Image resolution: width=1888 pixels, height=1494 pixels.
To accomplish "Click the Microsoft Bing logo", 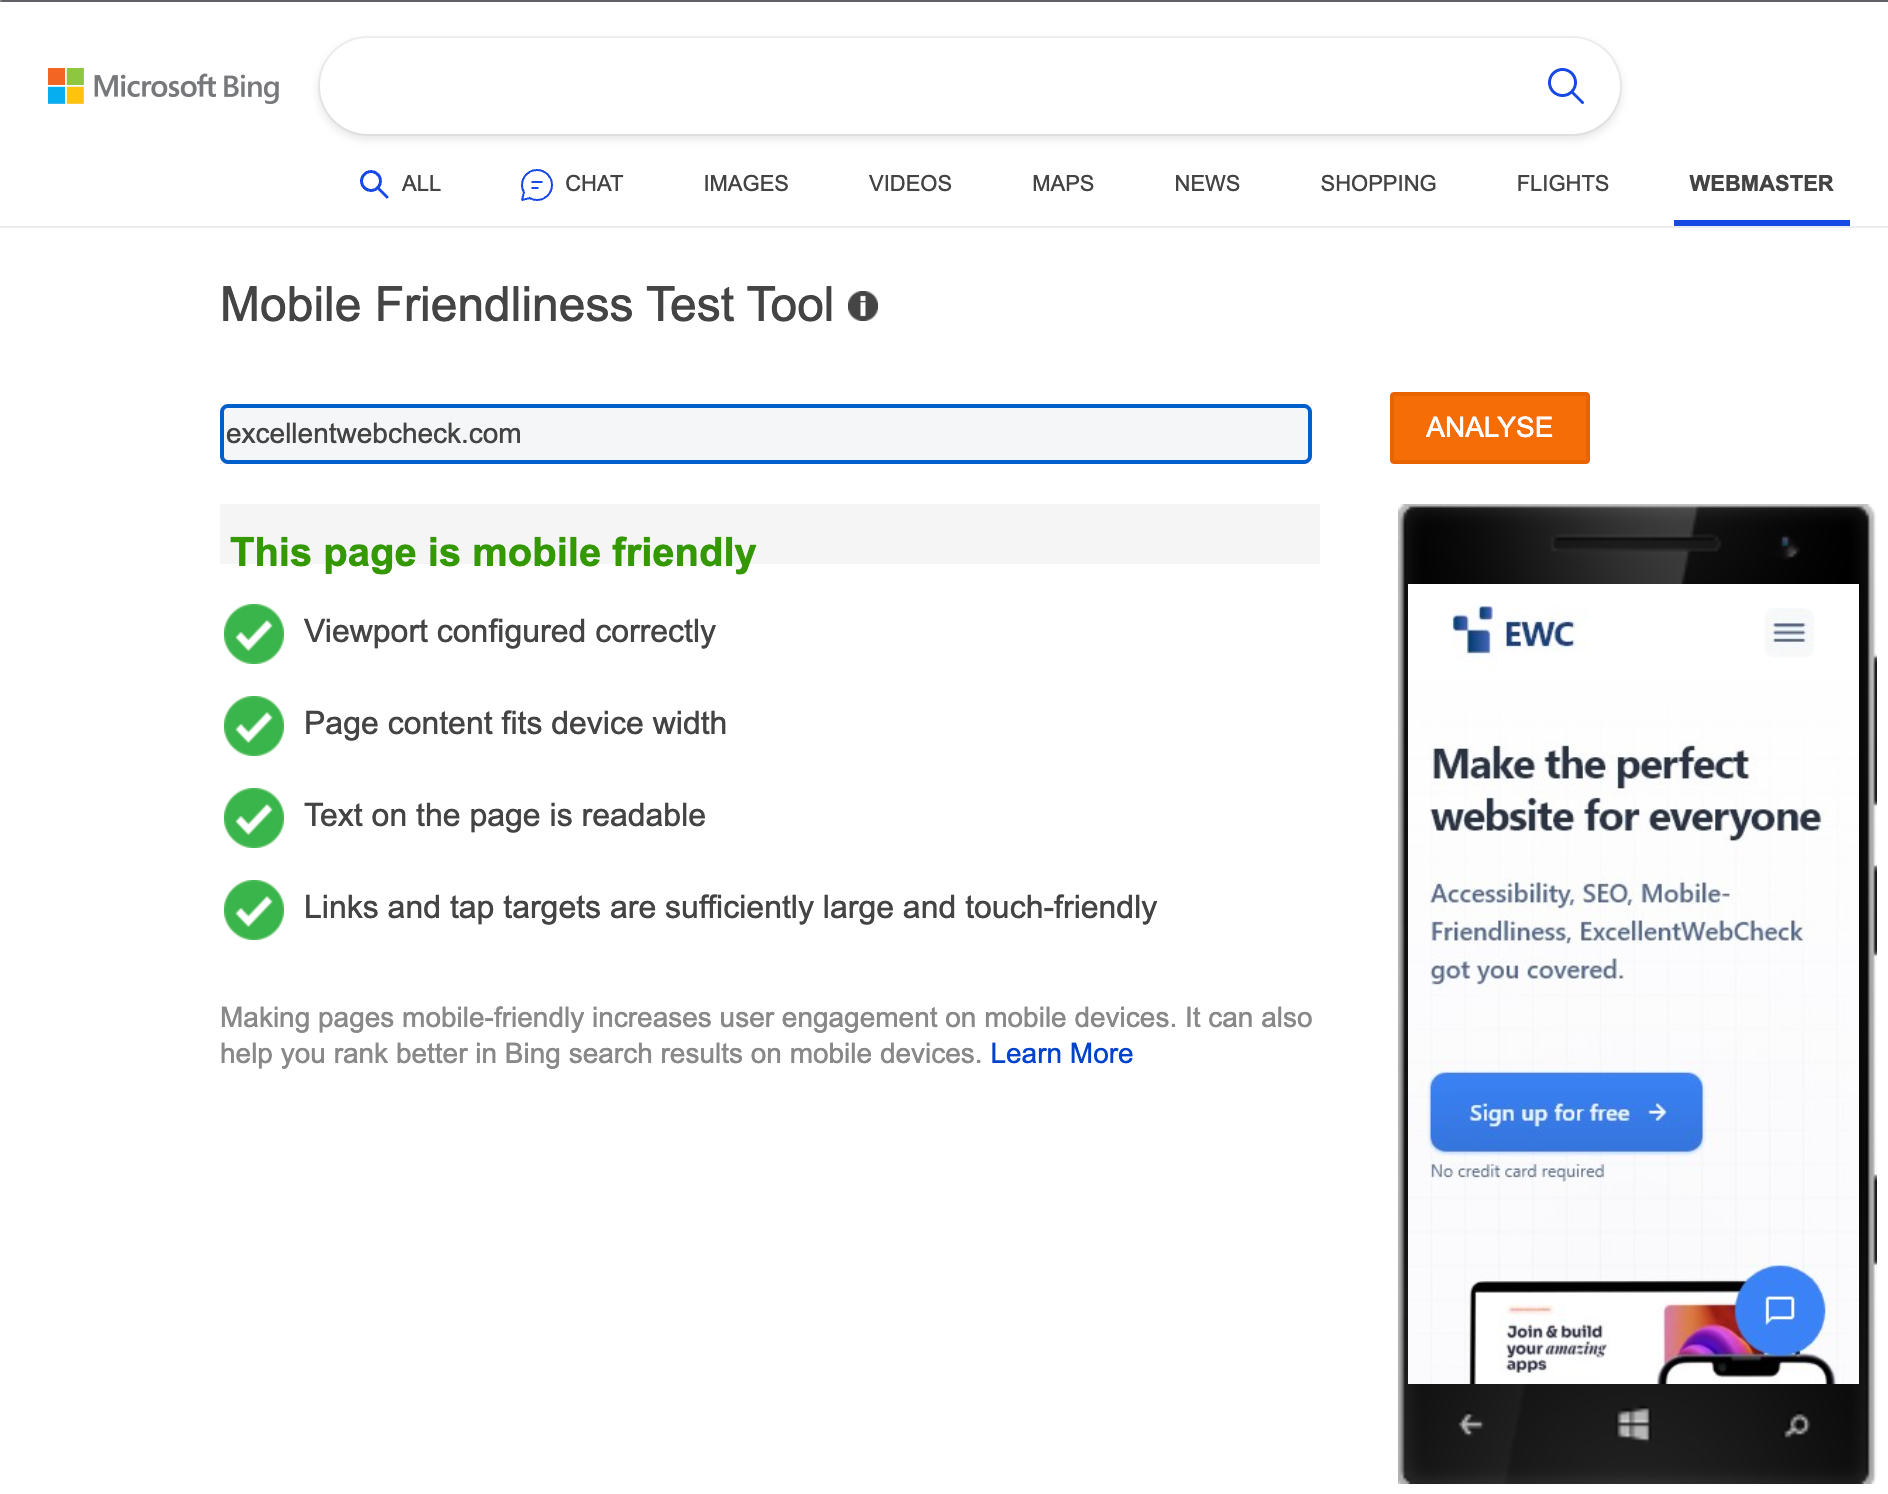I will click(164, 87).
